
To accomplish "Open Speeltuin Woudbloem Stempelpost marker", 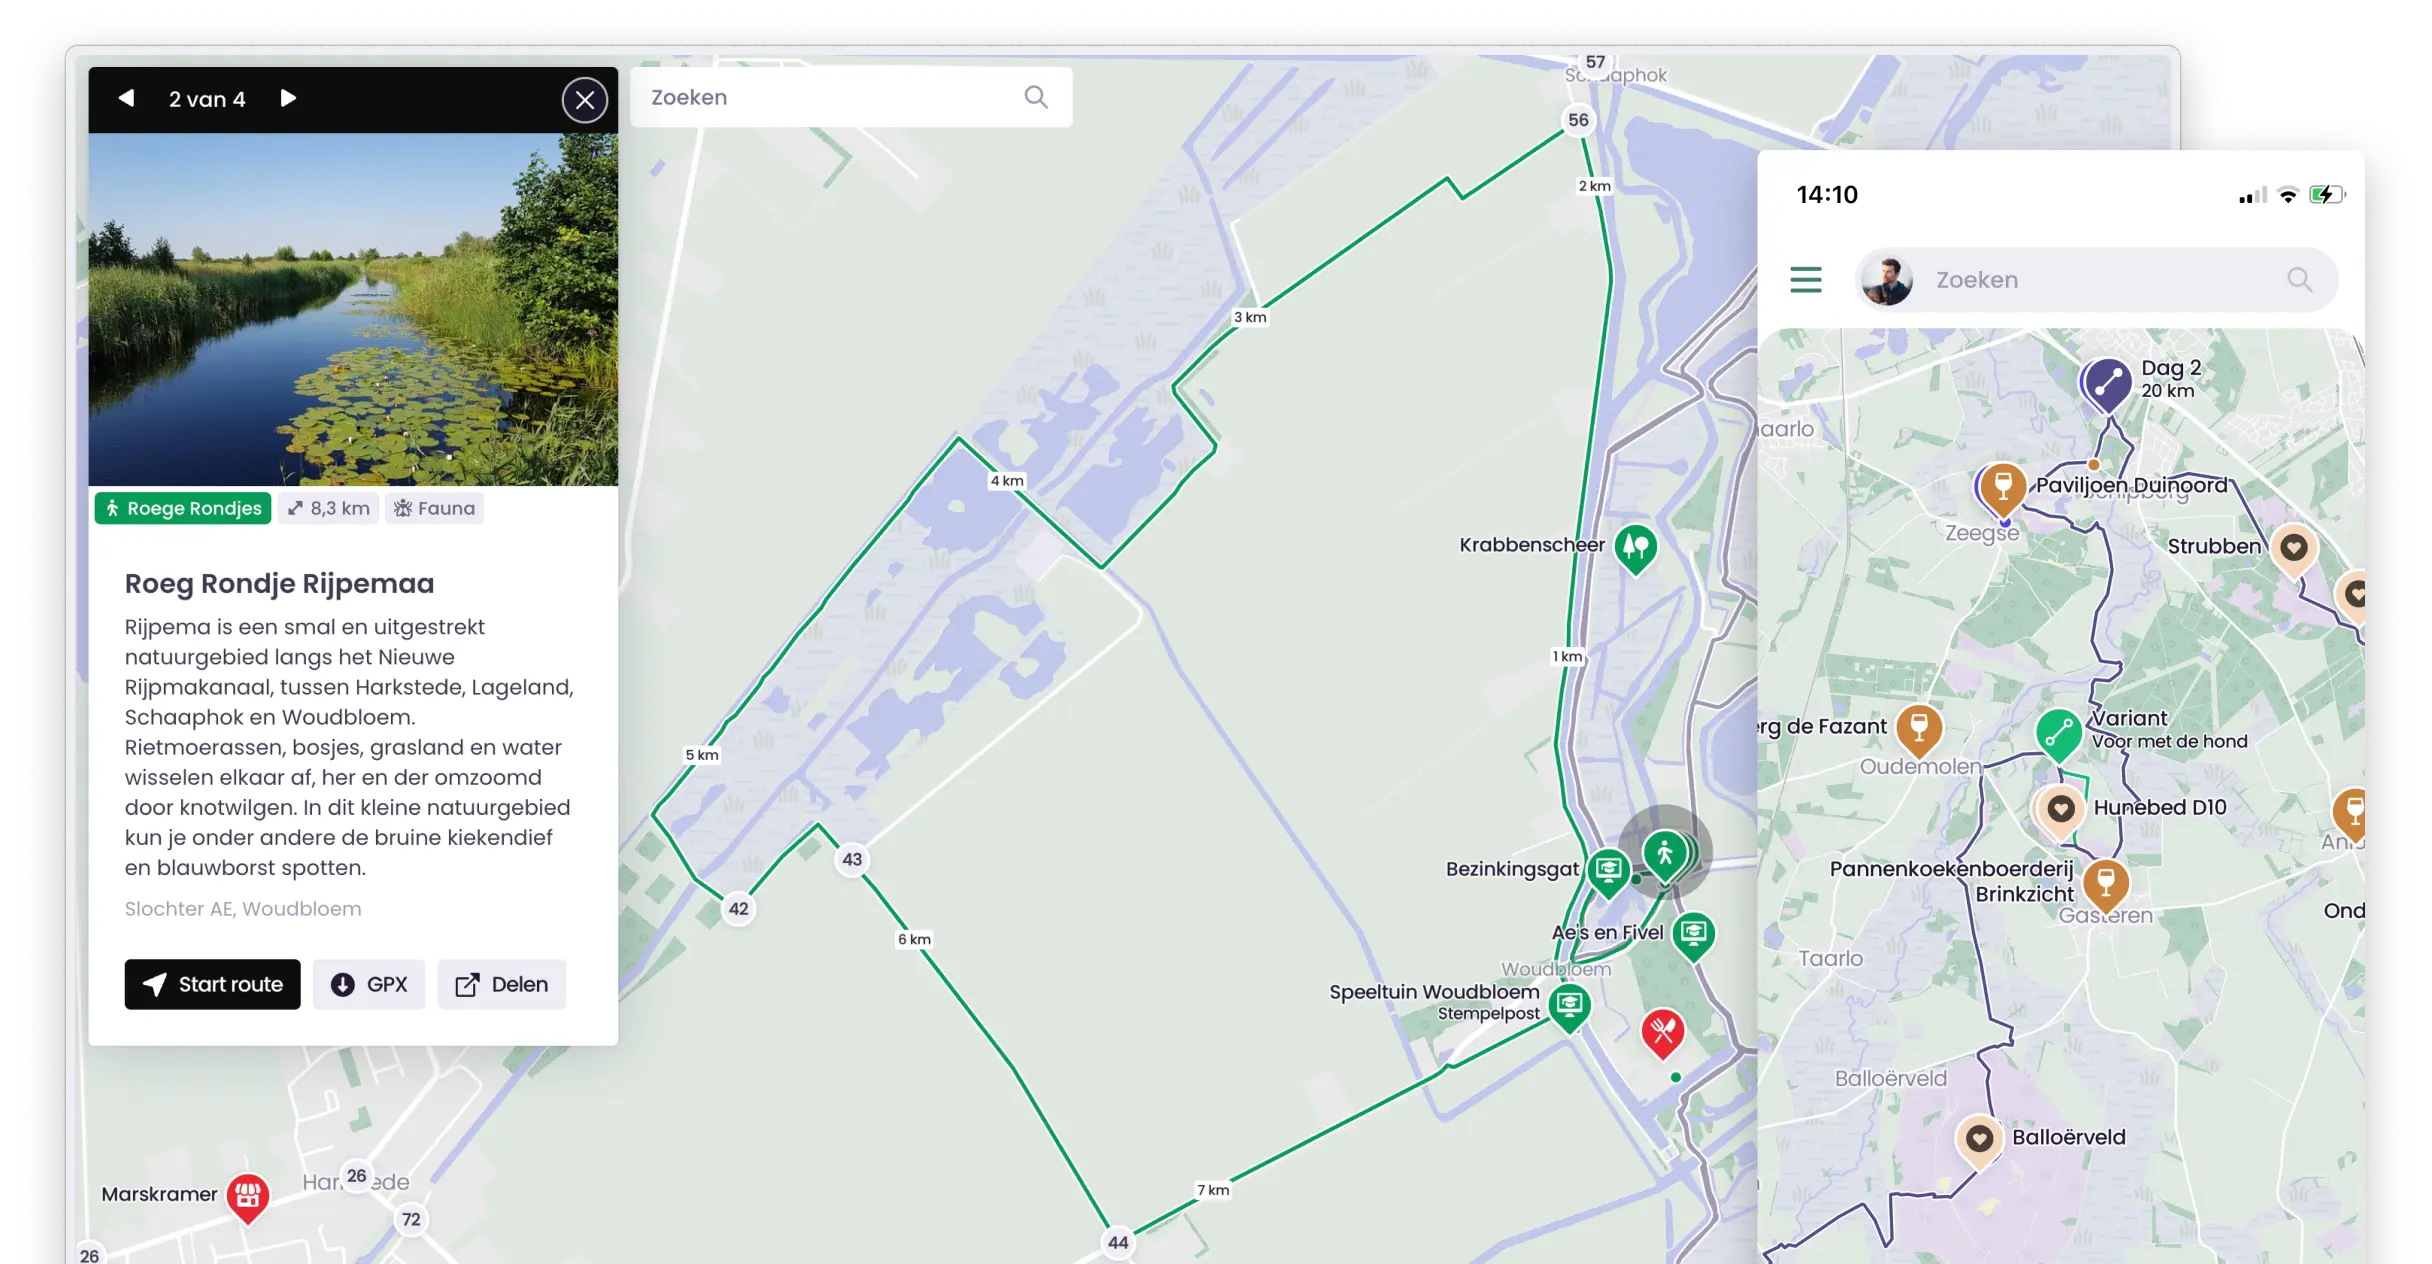I will tap(1569, 1006).
